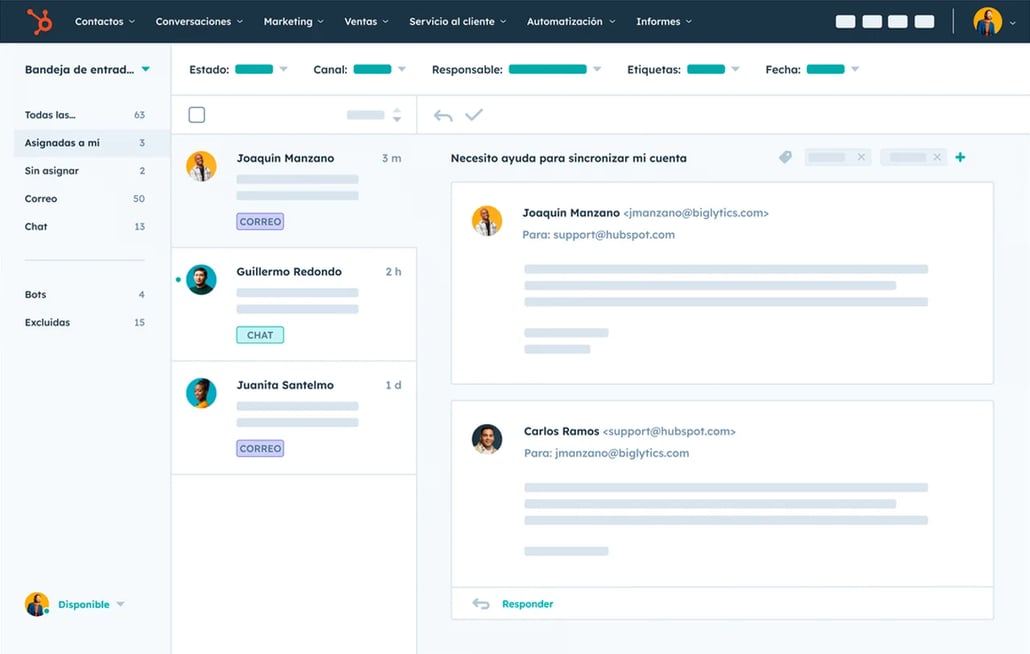Open the Ventas menu
This screenshot has height=654, width=1030.
pyautogui.click(x=367, y=22)
